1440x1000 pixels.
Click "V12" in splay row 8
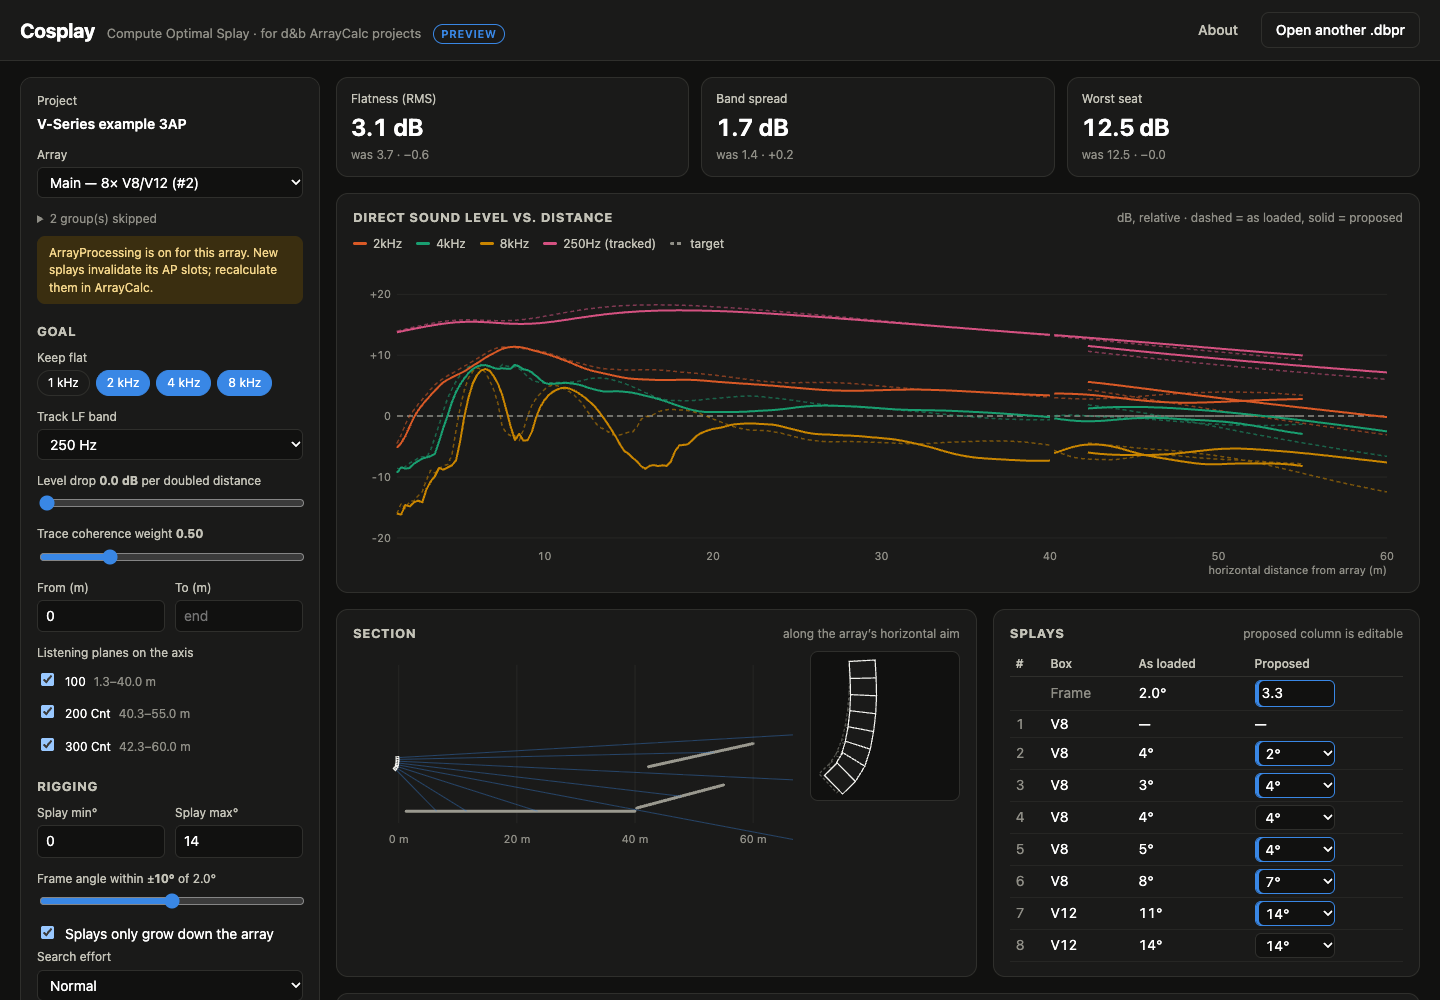[x=1064, y=945]
